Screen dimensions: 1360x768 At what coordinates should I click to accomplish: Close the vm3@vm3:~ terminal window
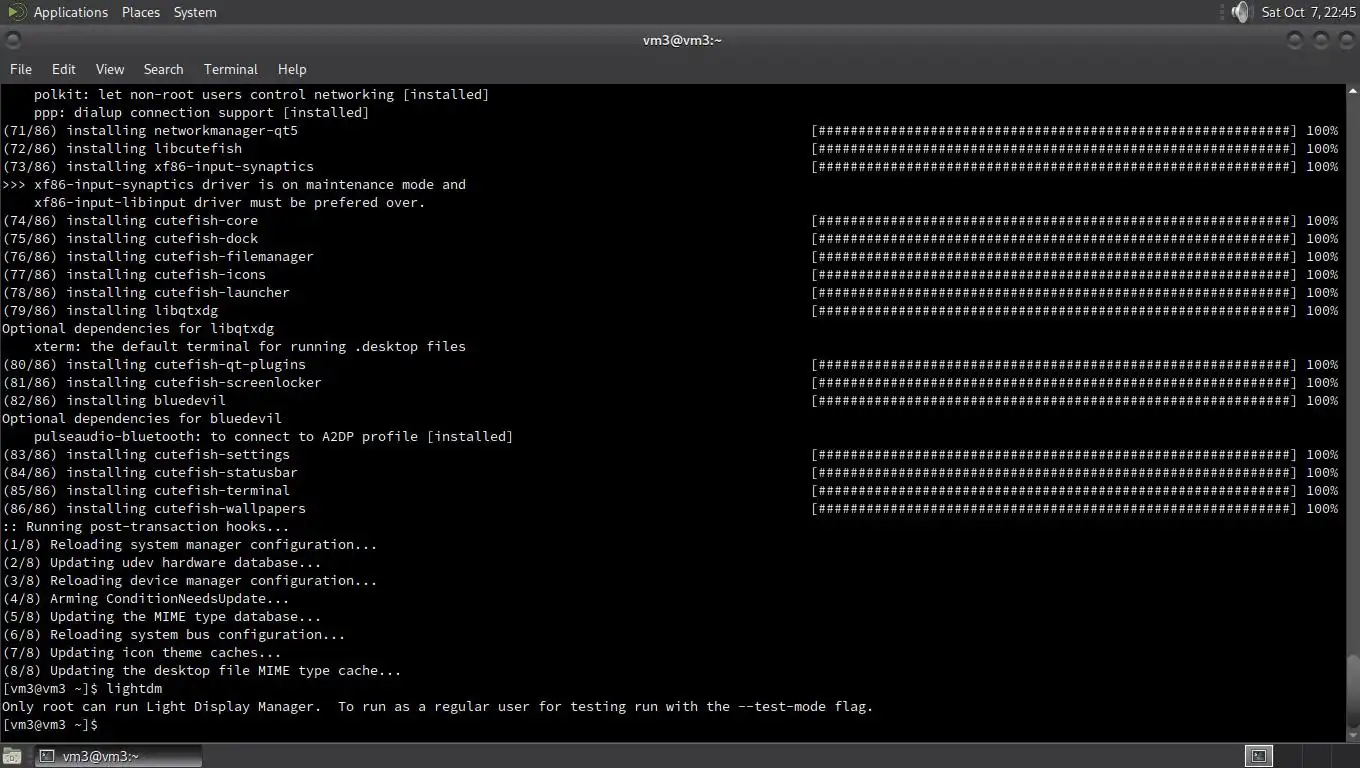coord(1345,40)
